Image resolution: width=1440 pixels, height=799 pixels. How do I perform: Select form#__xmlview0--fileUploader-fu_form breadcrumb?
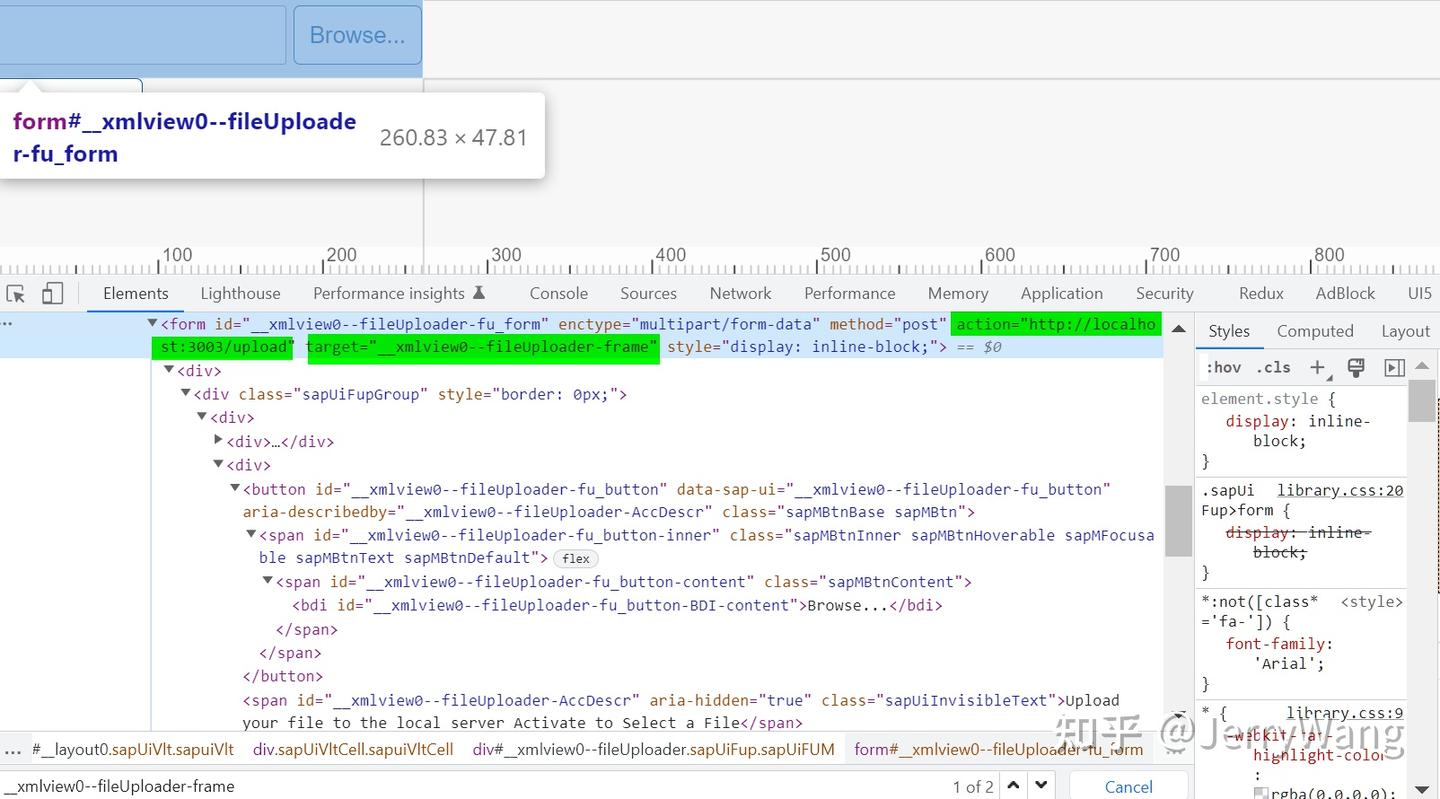coord(998,750)
